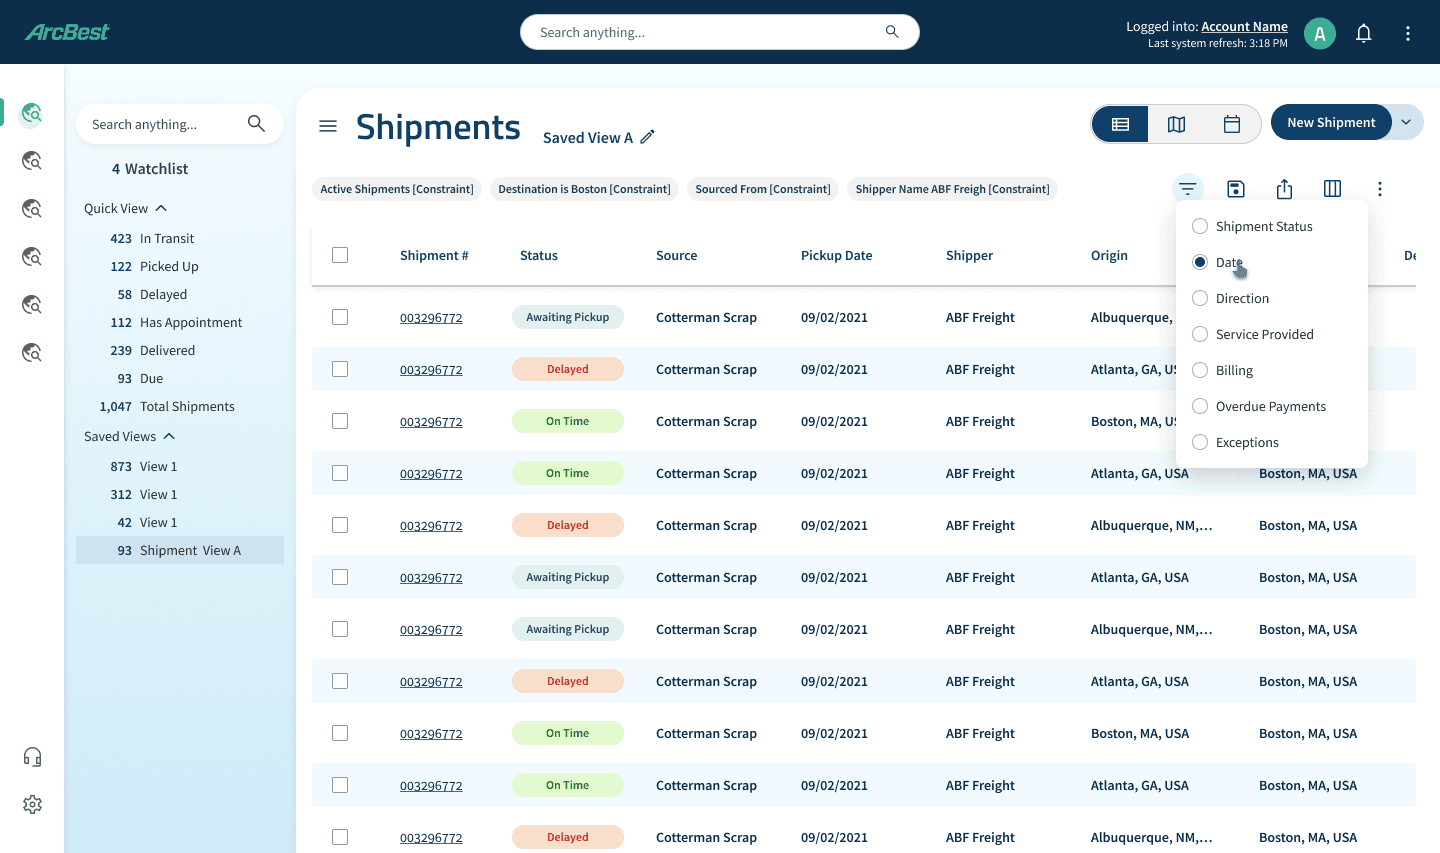Click Active Shipments constraint chip
Image resolution: width=1440 pixels, height=853 pixels.
[397, 189]
